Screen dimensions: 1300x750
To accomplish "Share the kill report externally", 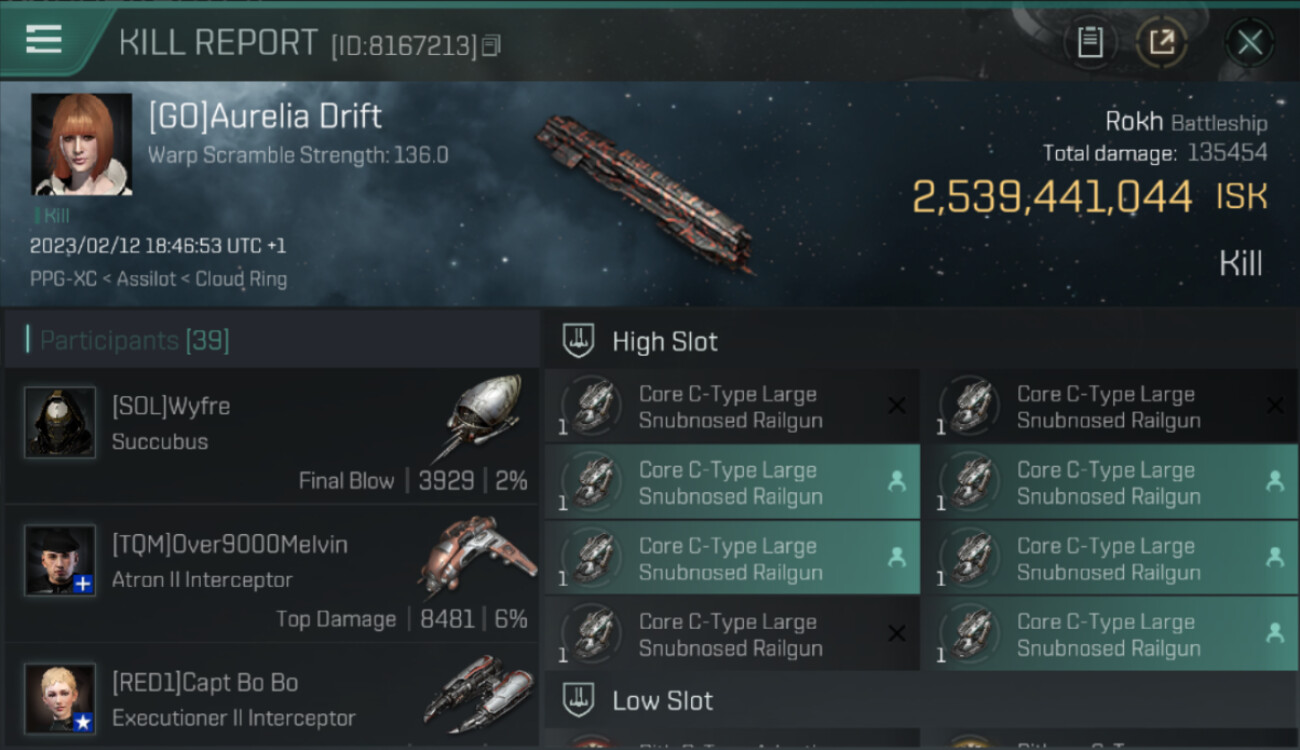I will 1161,42.
